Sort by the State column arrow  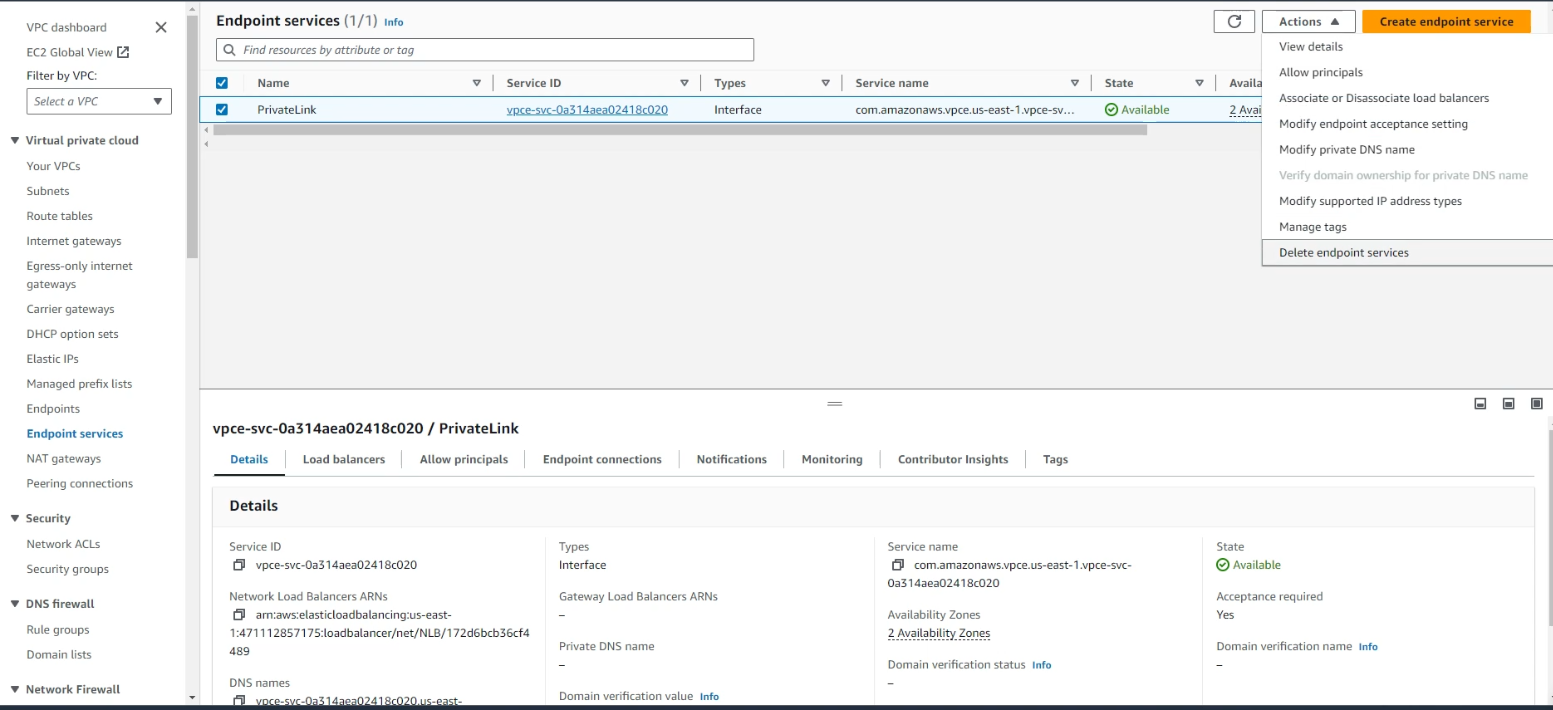click(1199, 83)
